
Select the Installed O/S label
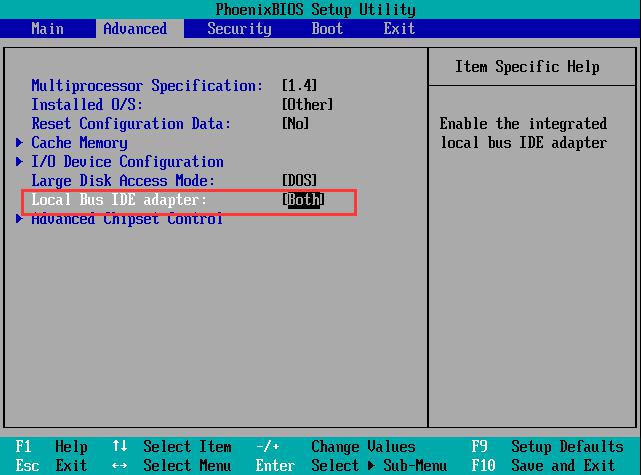coord(87,105)
